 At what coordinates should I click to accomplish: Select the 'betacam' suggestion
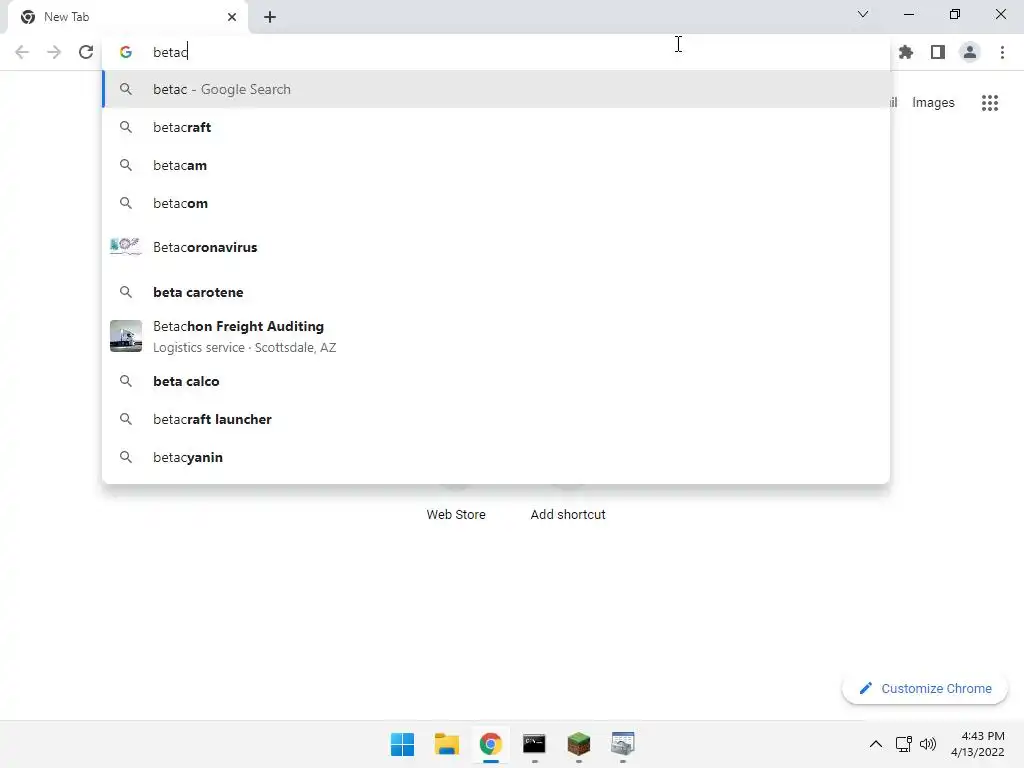pos(496,165)
